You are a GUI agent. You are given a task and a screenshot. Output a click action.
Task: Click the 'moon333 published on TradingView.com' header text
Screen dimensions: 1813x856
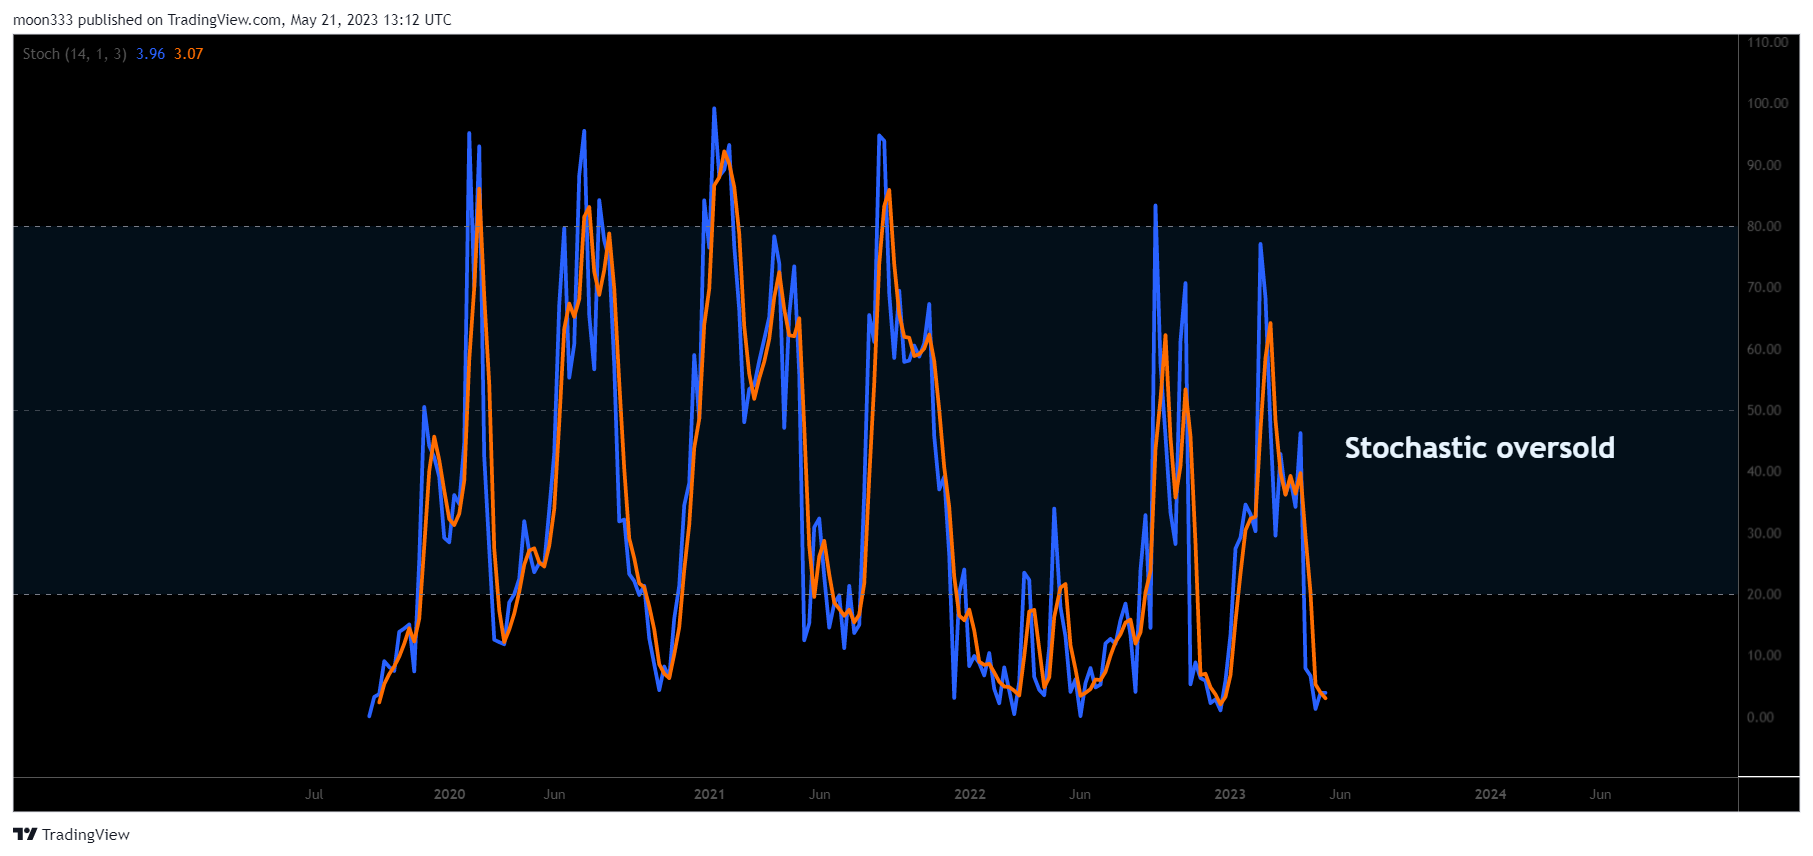click(x=147, y=20)
